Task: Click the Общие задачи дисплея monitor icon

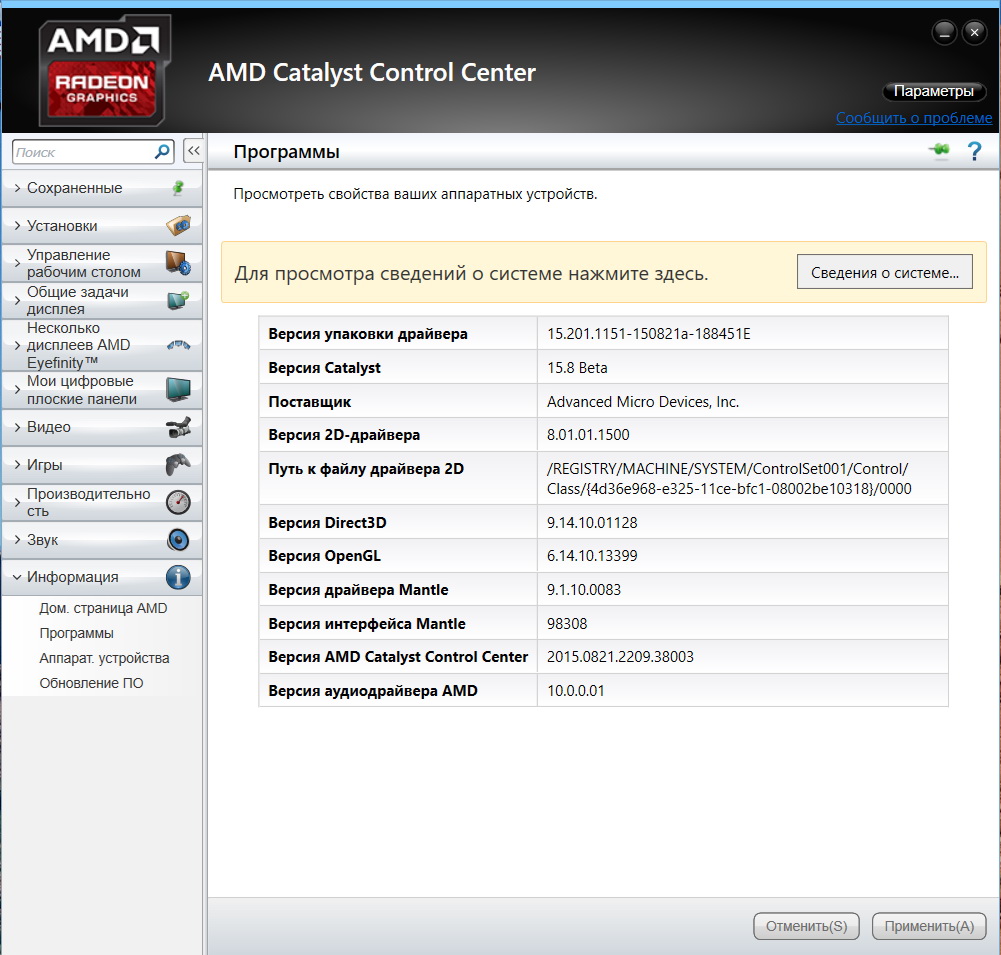Action: point(178,300)
